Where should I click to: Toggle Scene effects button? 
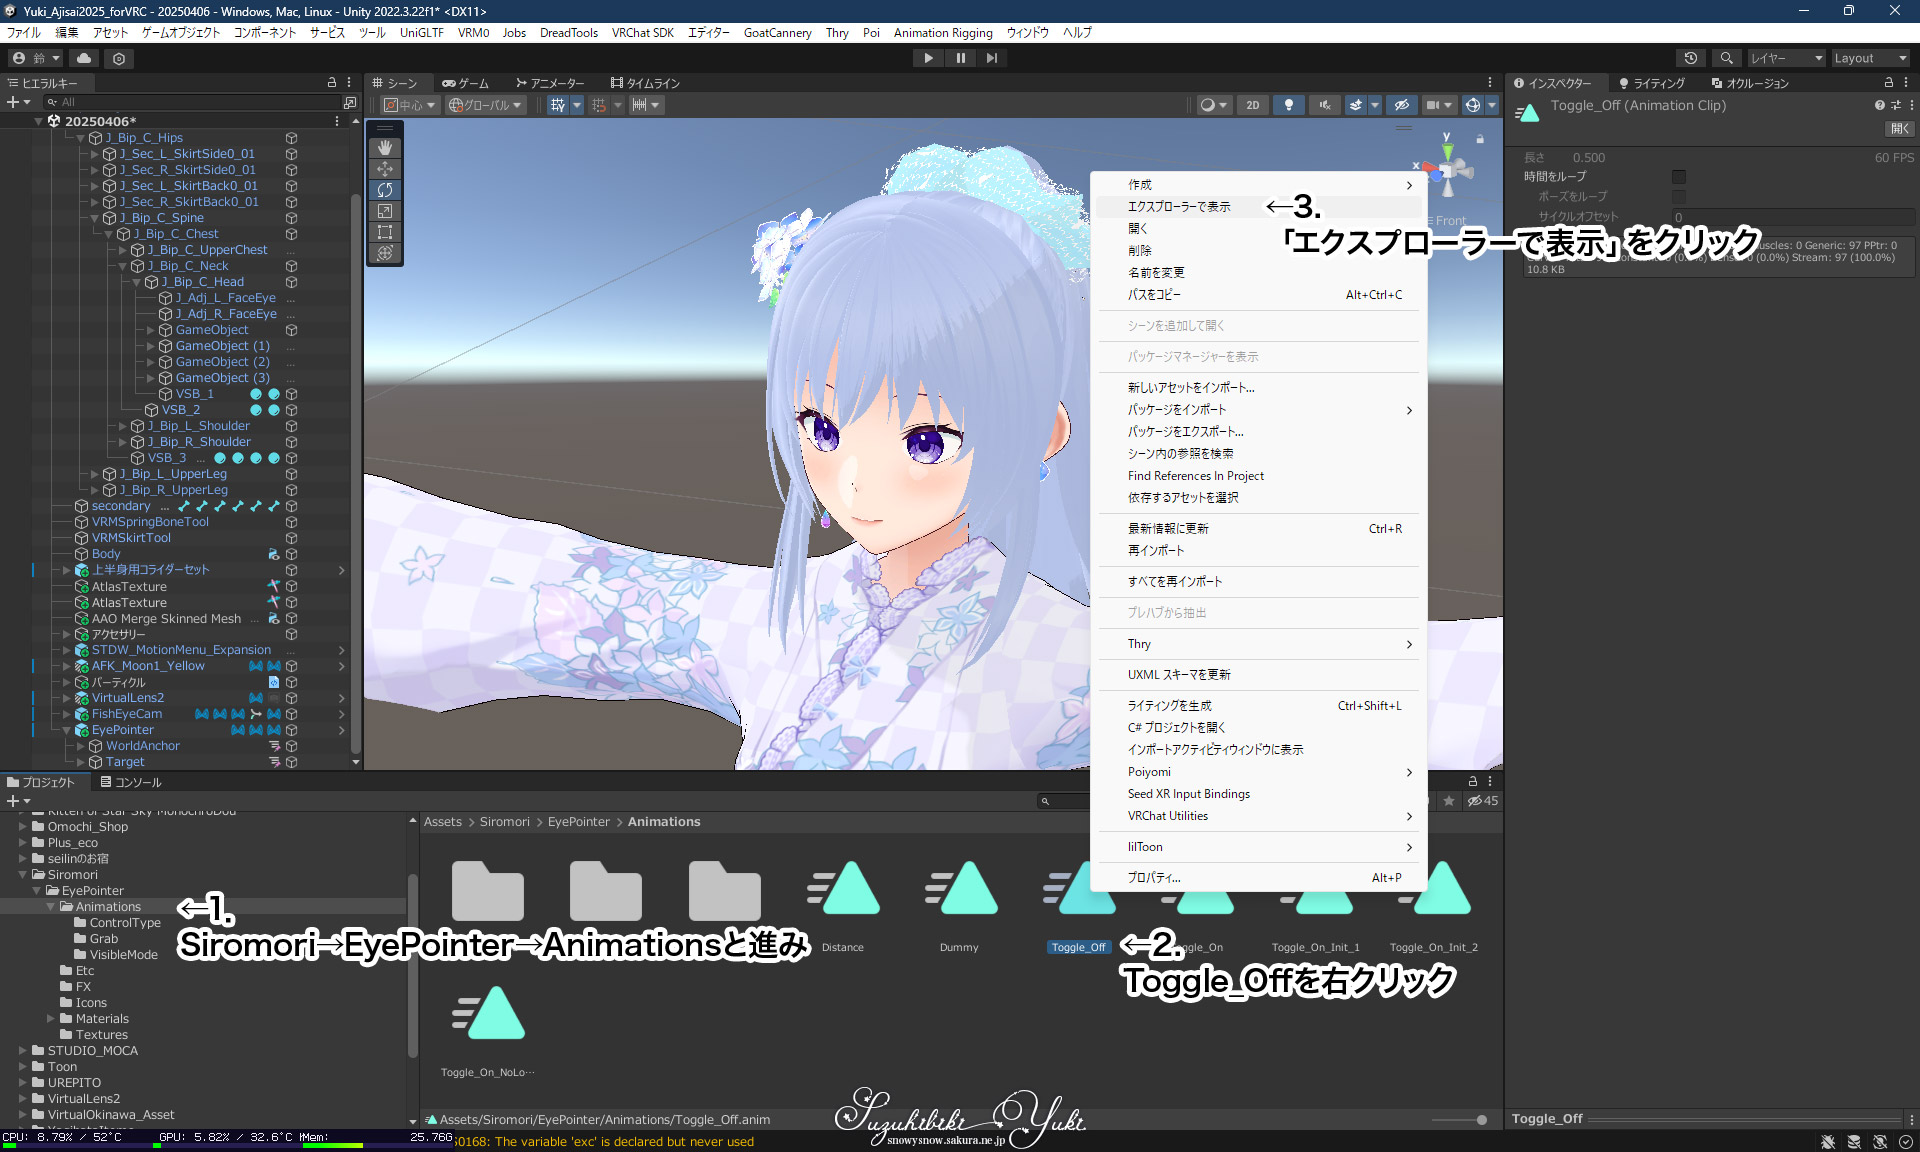(1356, 105)
